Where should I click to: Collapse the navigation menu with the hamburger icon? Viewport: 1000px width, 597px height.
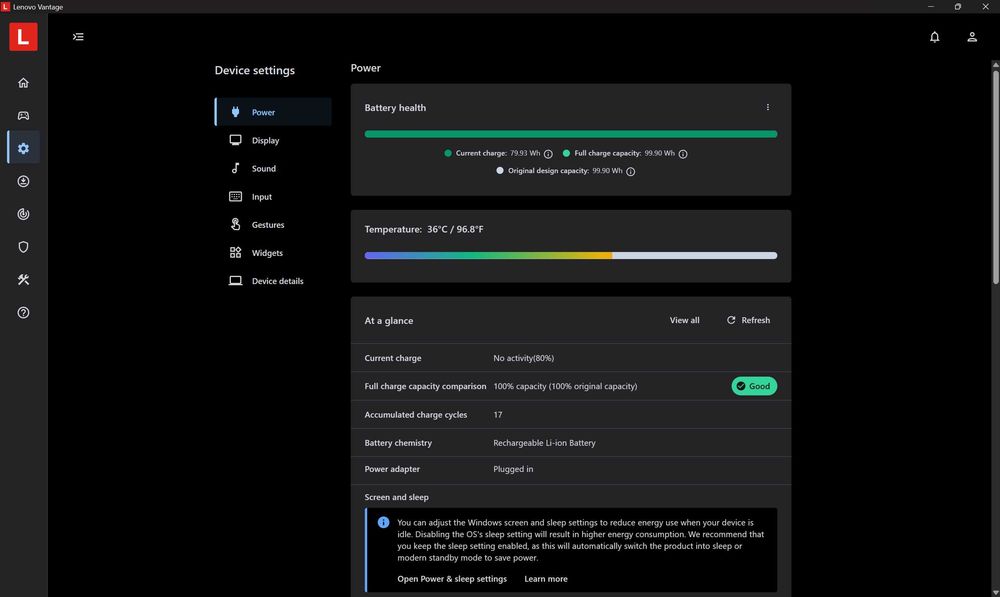78,37
